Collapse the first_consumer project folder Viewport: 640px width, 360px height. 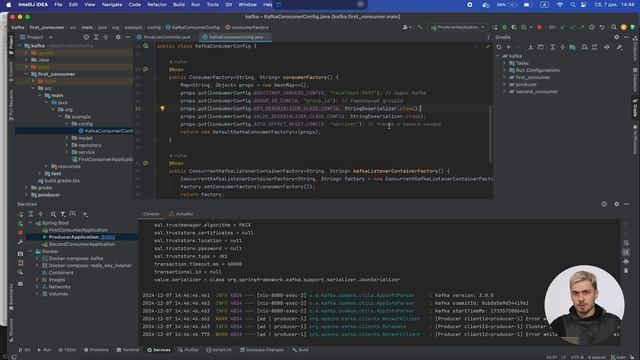click(27, 74)
